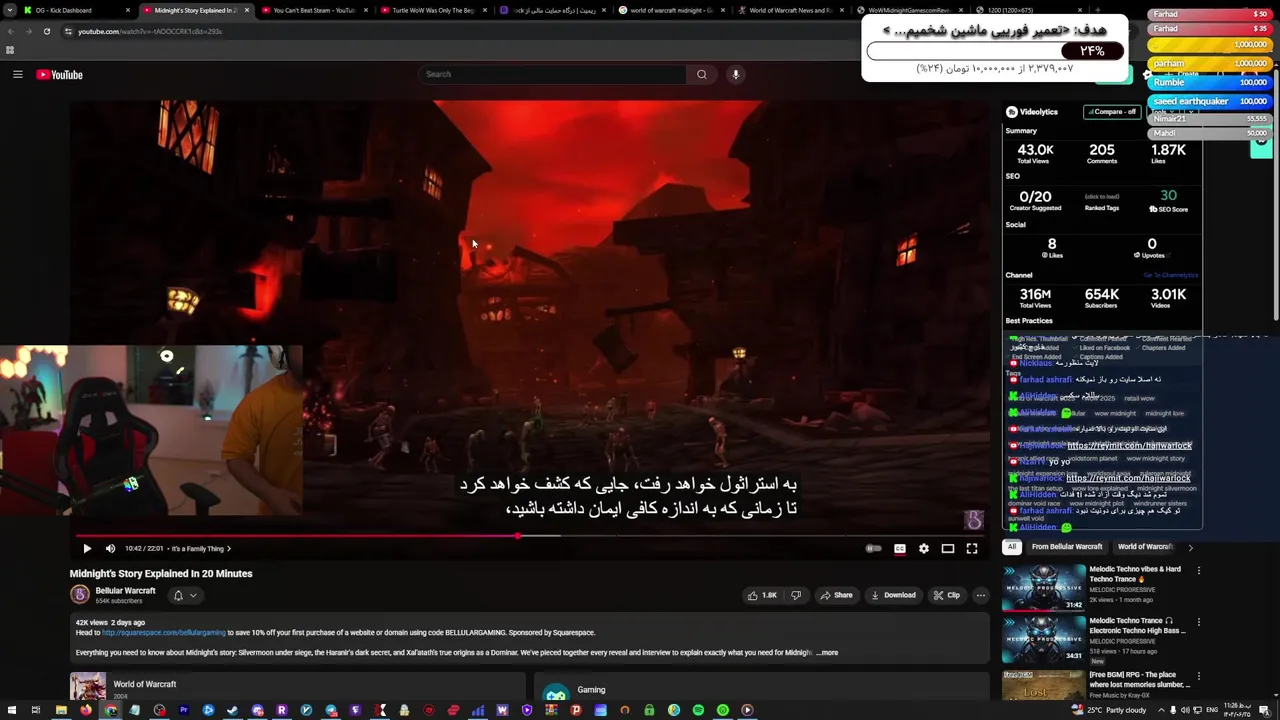Click the playhead scrubber dot
This screenshot has height=720, width=1280.
[518, 536]
